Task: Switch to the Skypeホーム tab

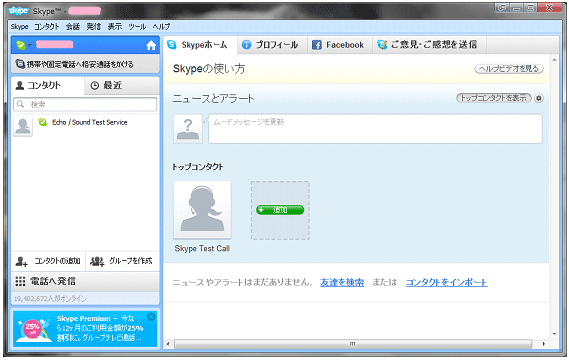Action: click(200, 45)
